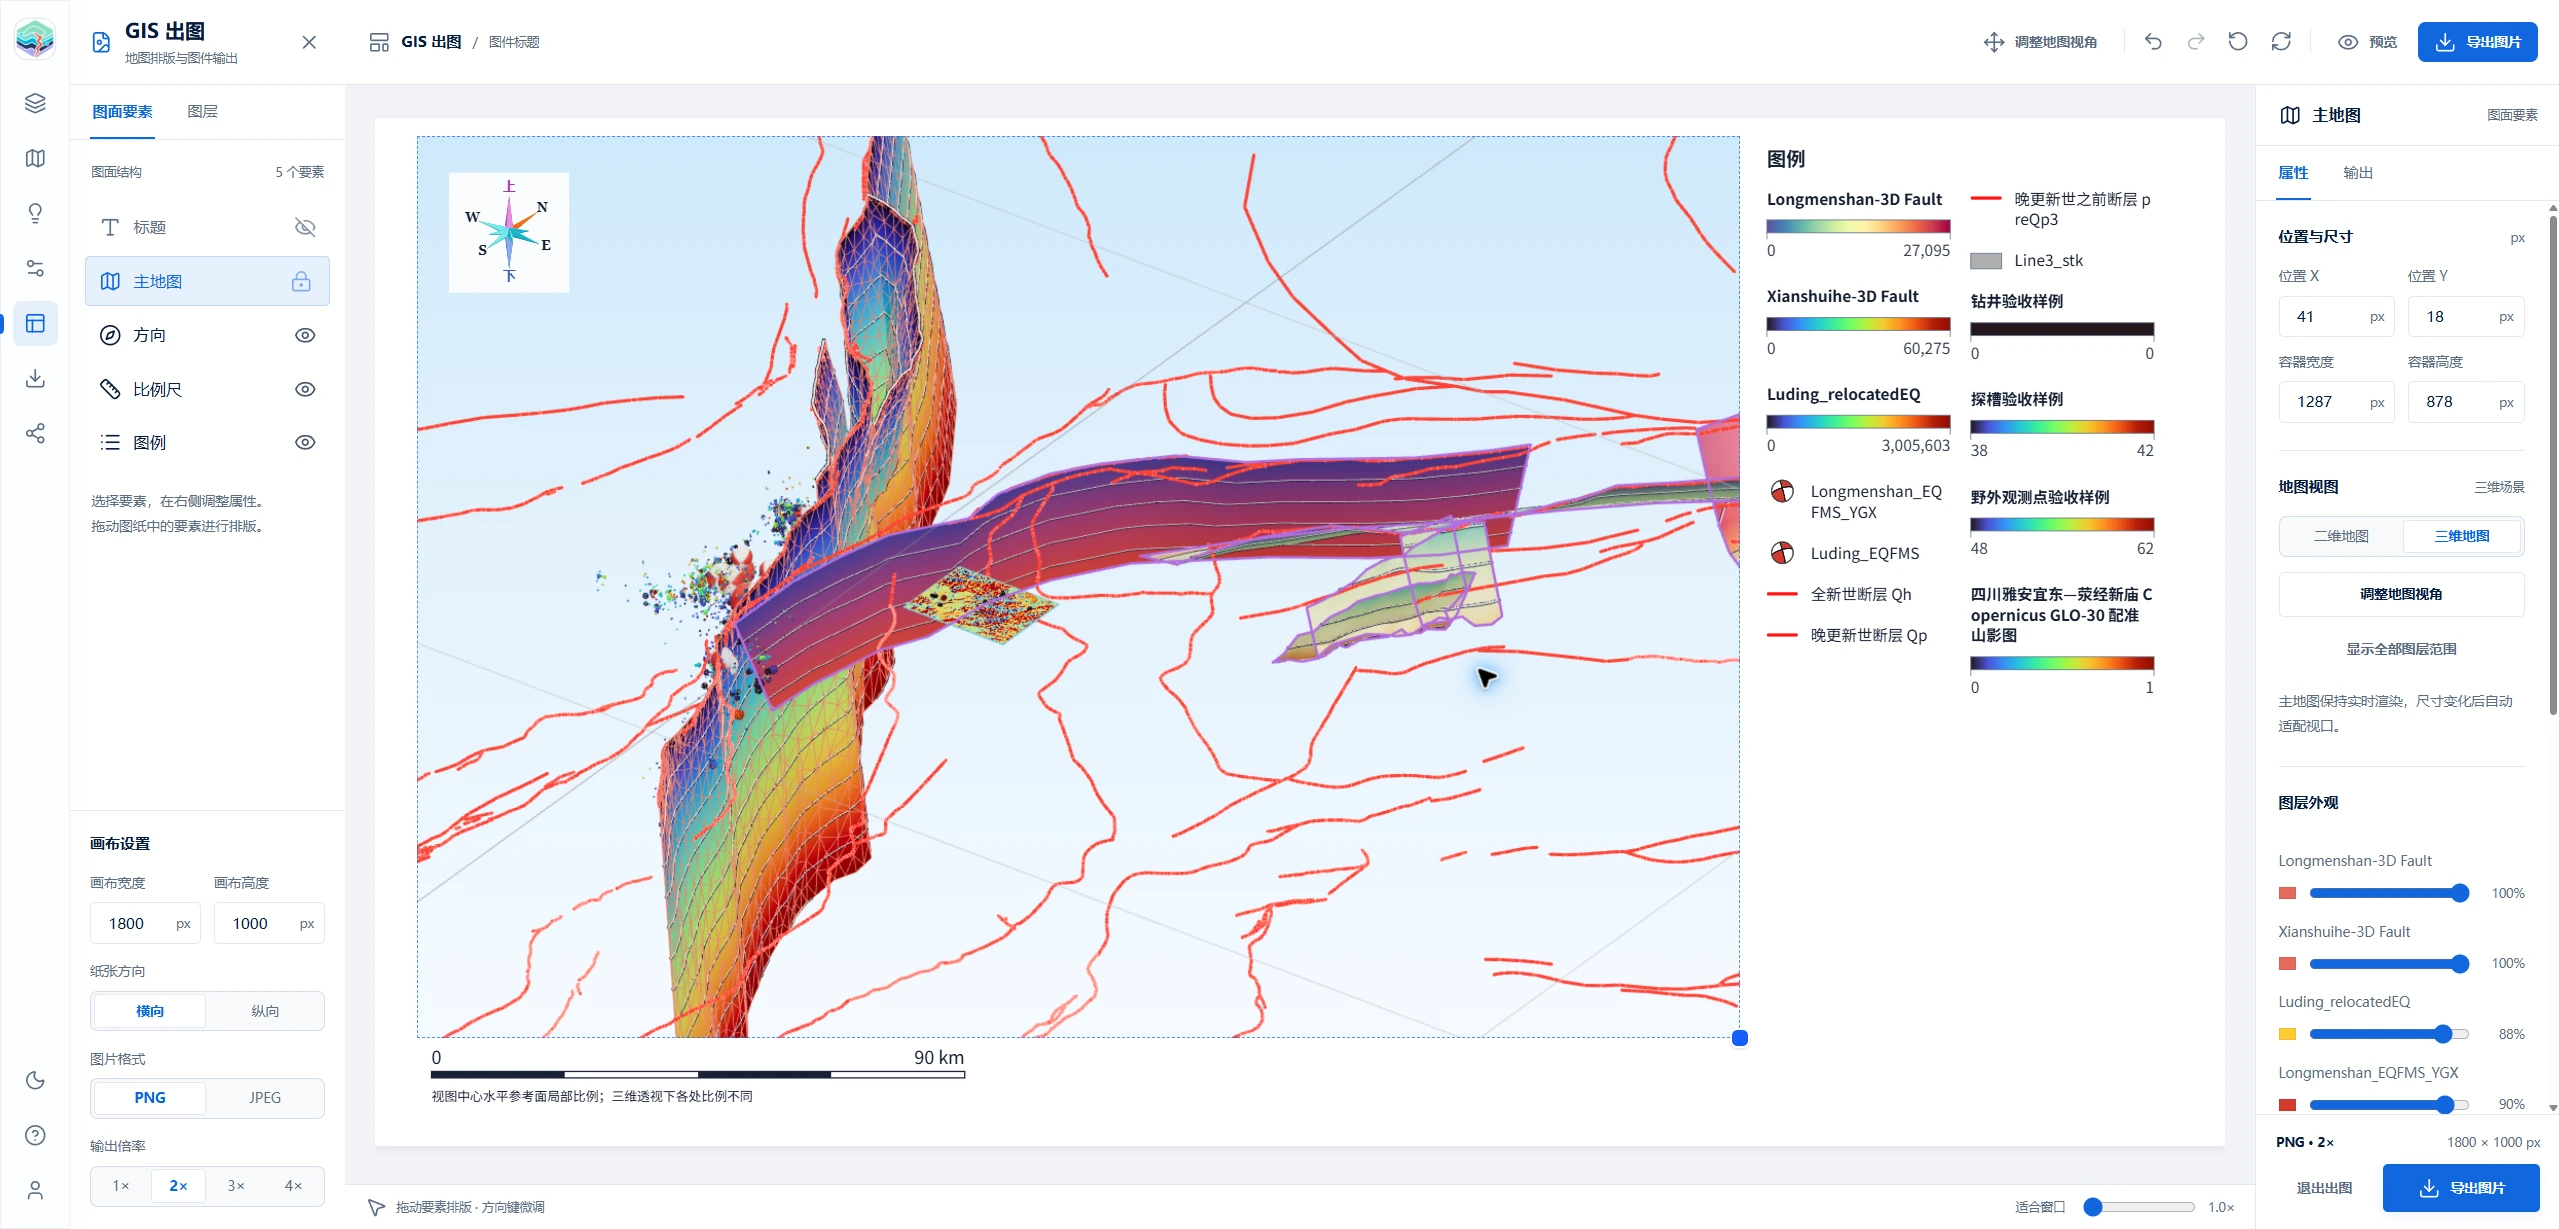Click the 位置 X input field
Image resolution: width=2559 pixels, height=1229 pixels.
2336,317
